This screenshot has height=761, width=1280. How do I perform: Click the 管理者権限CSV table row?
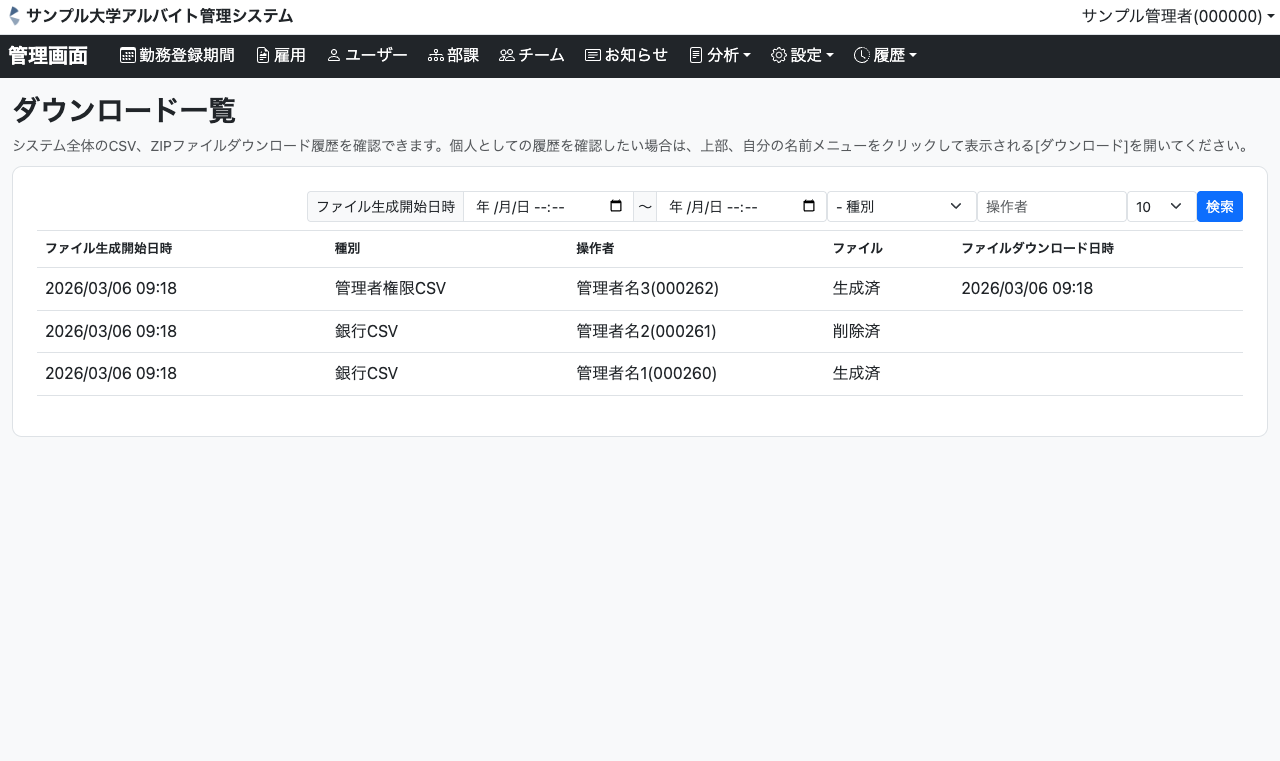click(x=390, y=289)
